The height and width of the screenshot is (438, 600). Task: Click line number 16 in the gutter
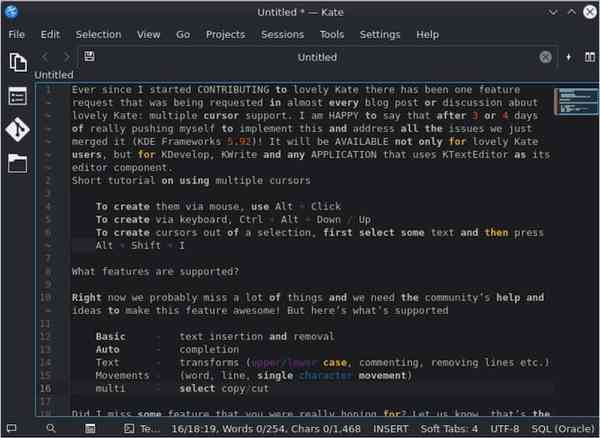[x=45, y=388]
